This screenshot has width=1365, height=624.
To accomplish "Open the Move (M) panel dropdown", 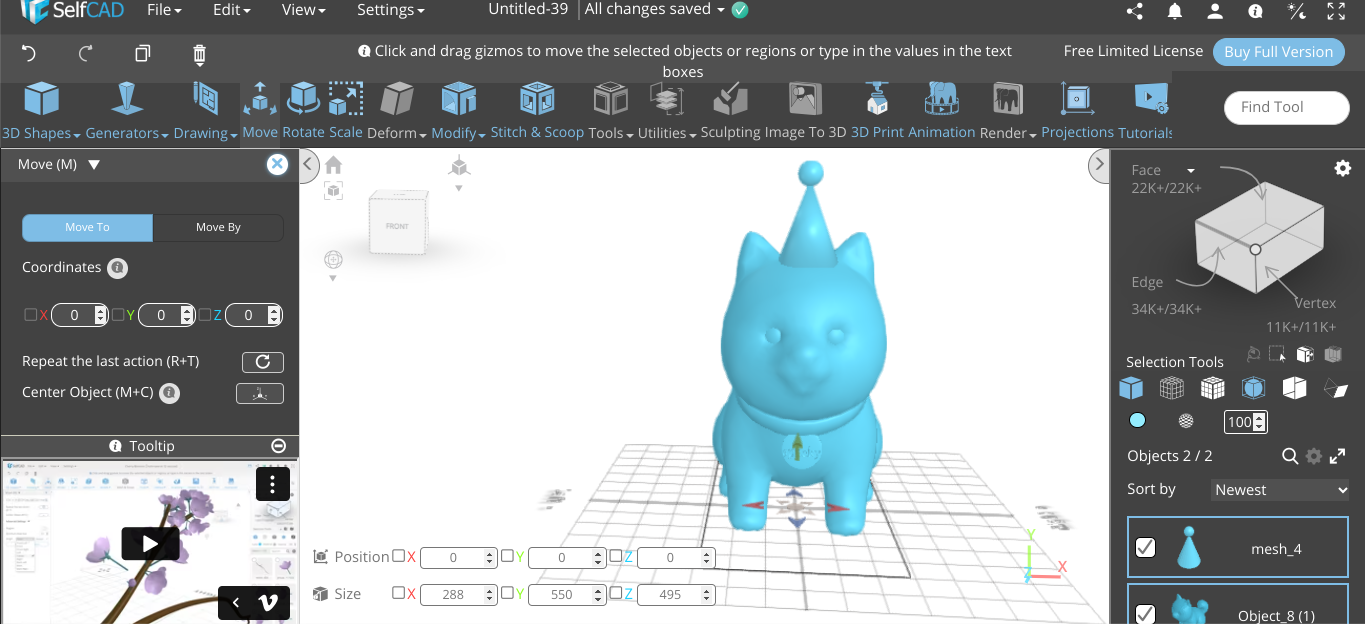I will [x=94, y=165].
